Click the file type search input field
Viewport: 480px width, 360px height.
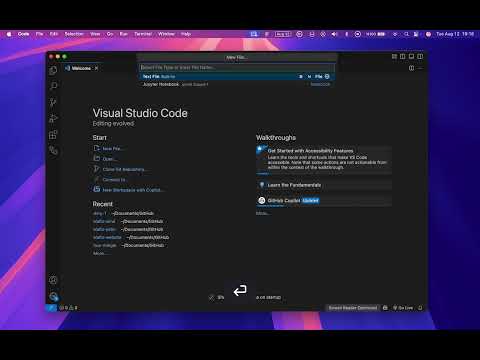click(237, 67)
